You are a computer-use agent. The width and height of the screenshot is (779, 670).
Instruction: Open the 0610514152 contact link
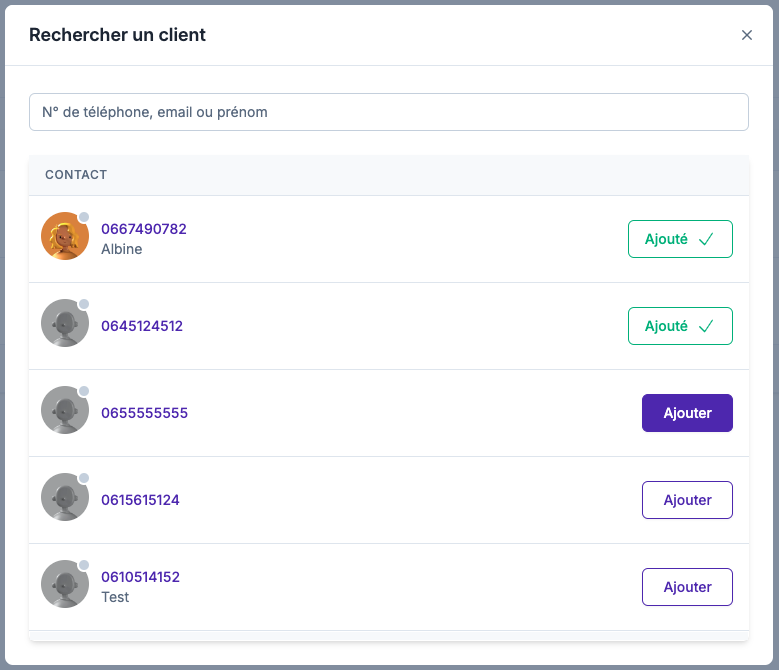point(140,577)
